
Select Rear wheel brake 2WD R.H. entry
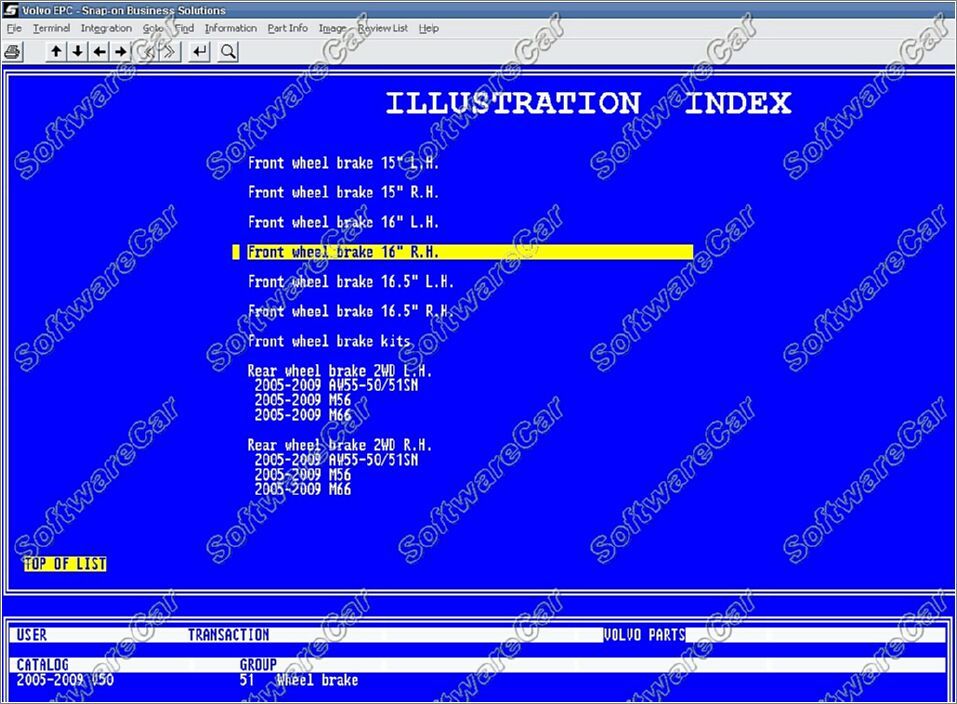tap(339, 445)
